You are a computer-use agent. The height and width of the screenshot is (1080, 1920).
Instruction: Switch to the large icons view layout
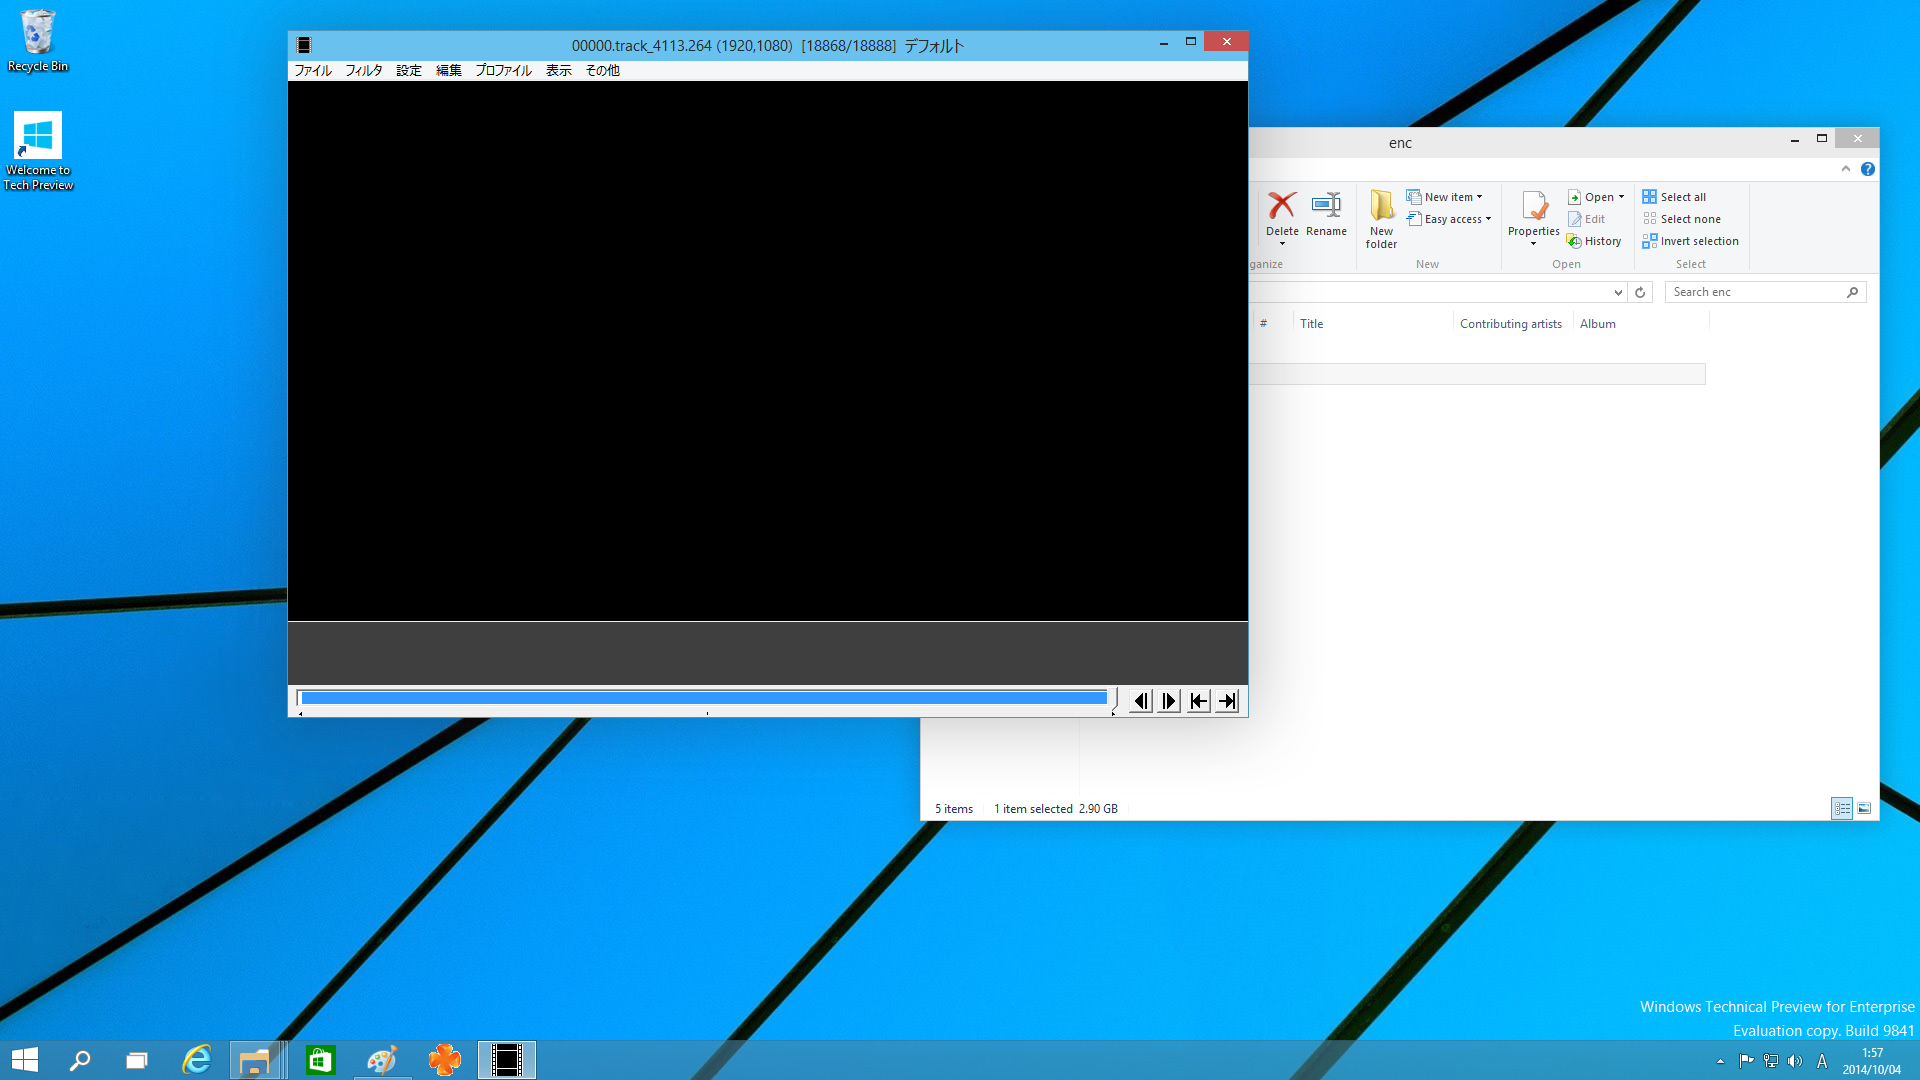pos(1864,808)
